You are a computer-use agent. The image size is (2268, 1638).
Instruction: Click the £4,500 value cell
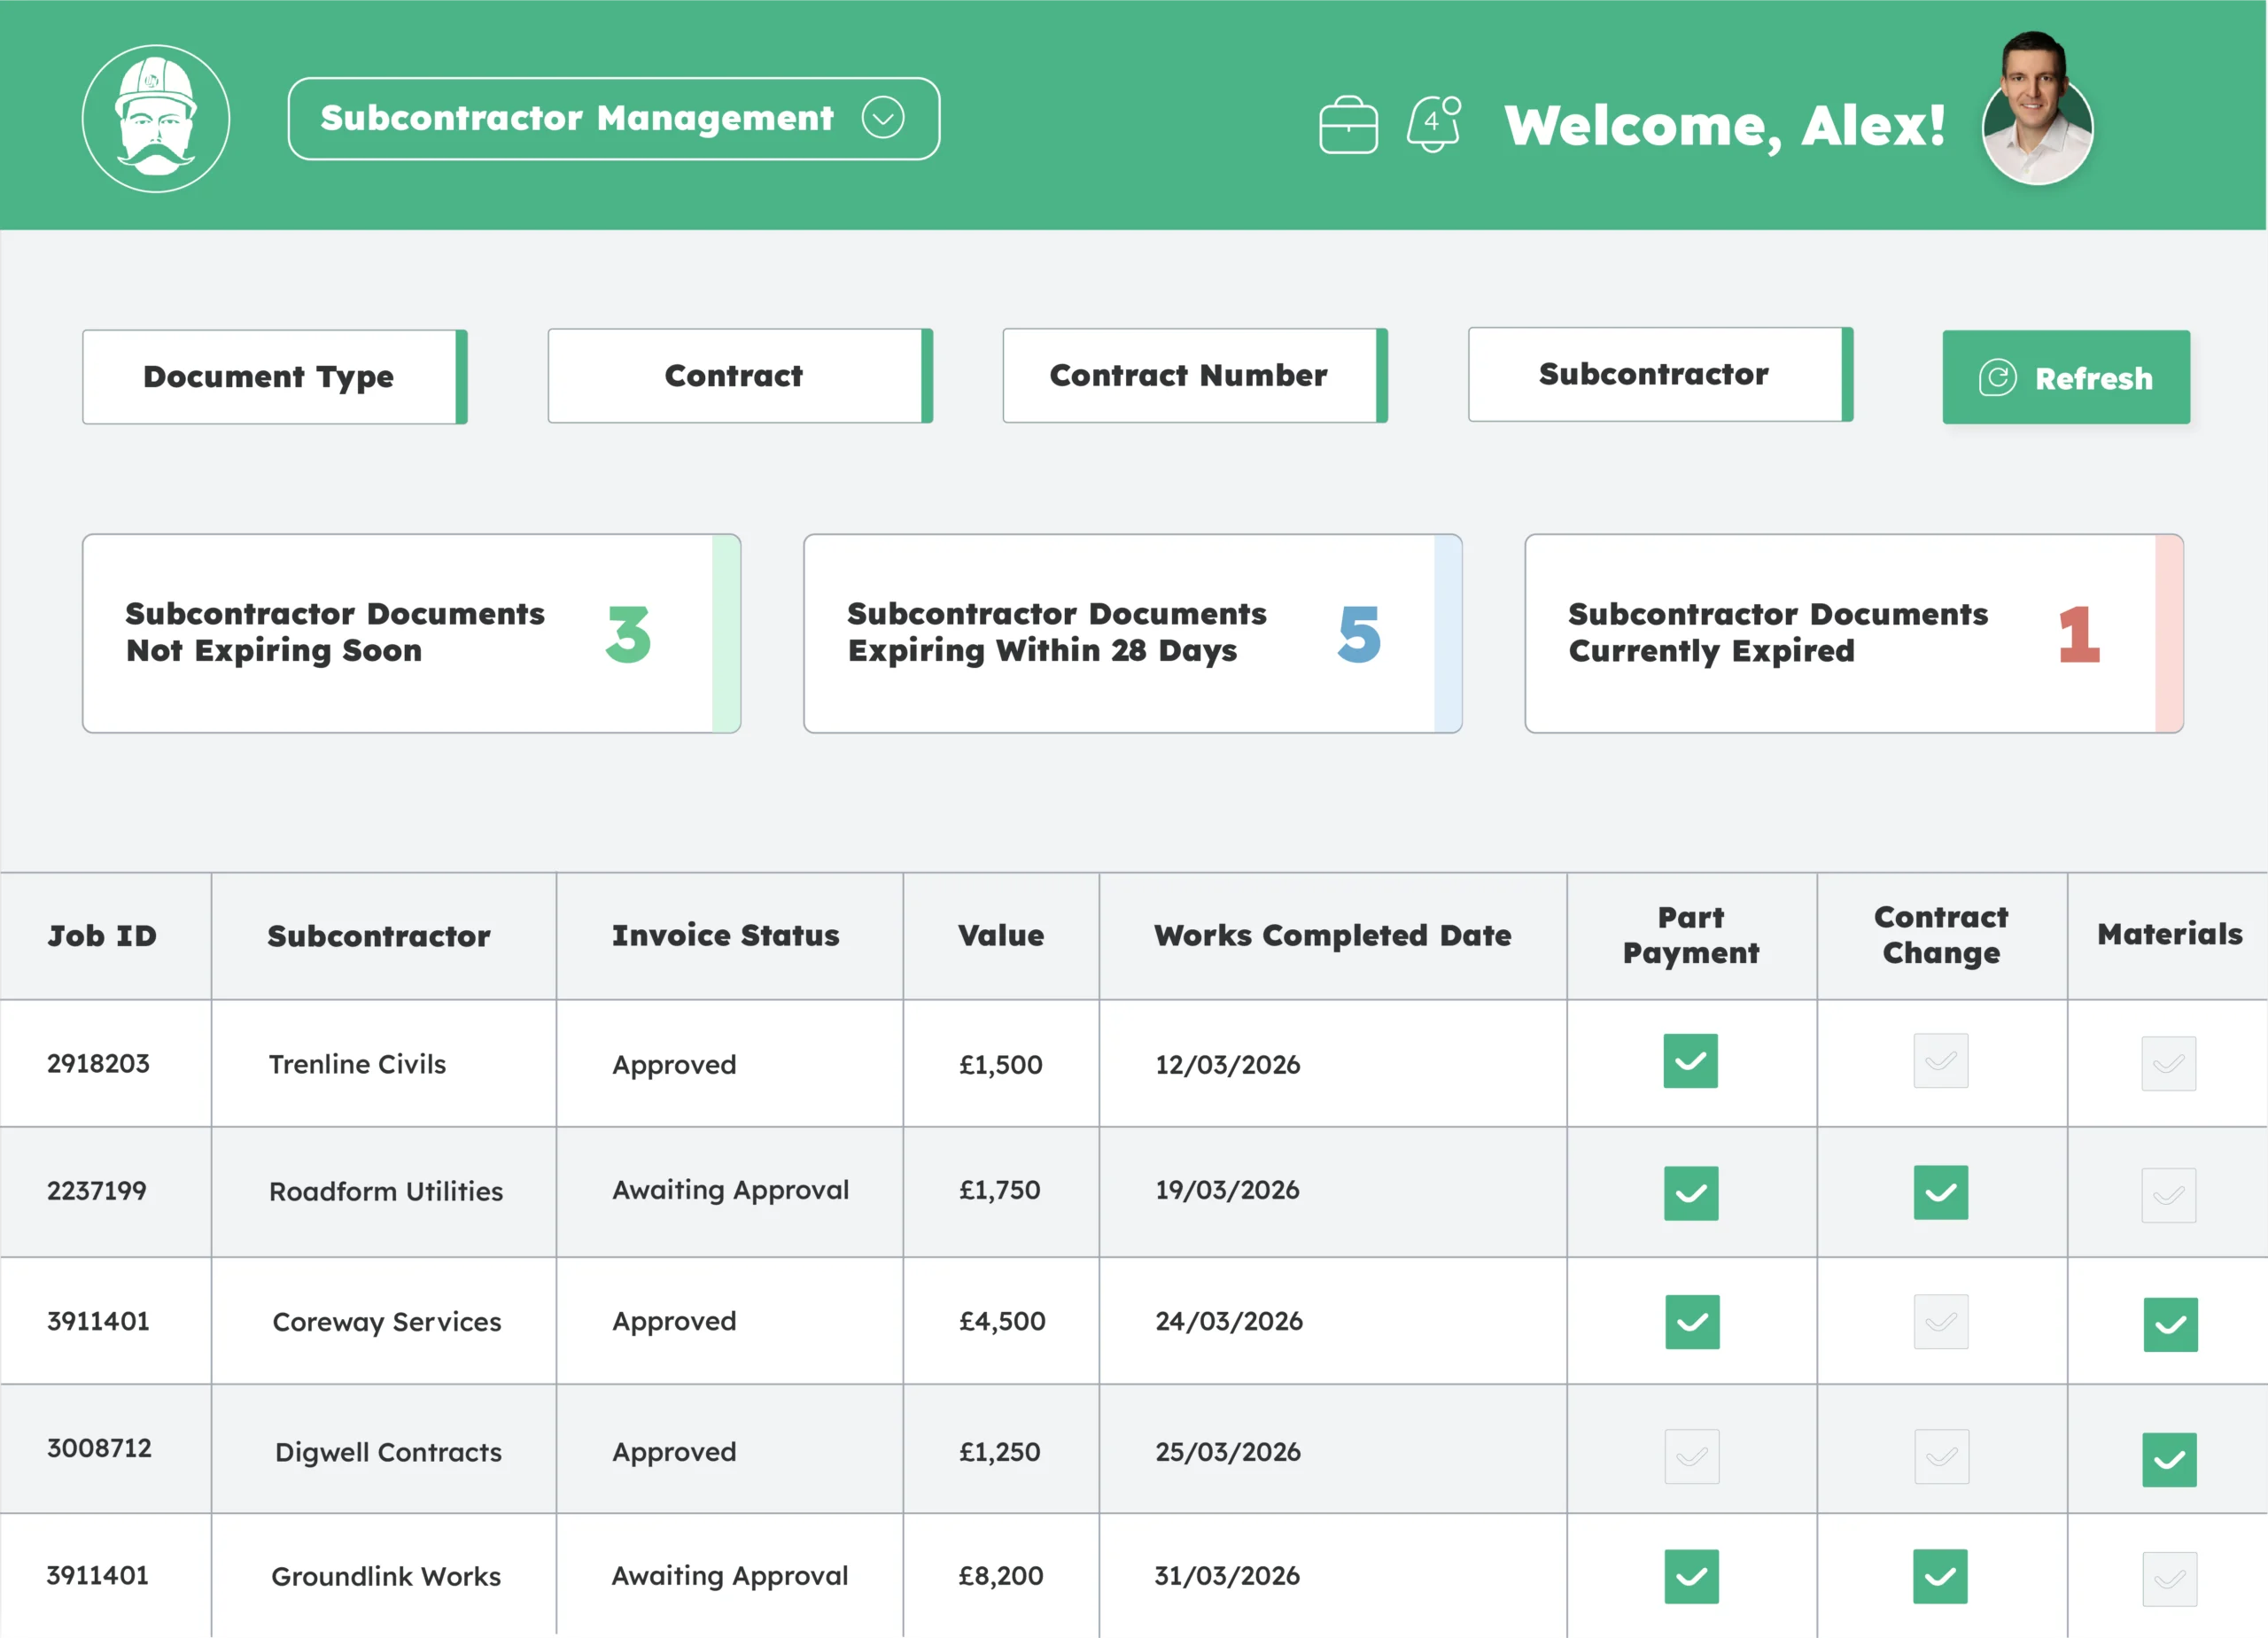1002,1321
